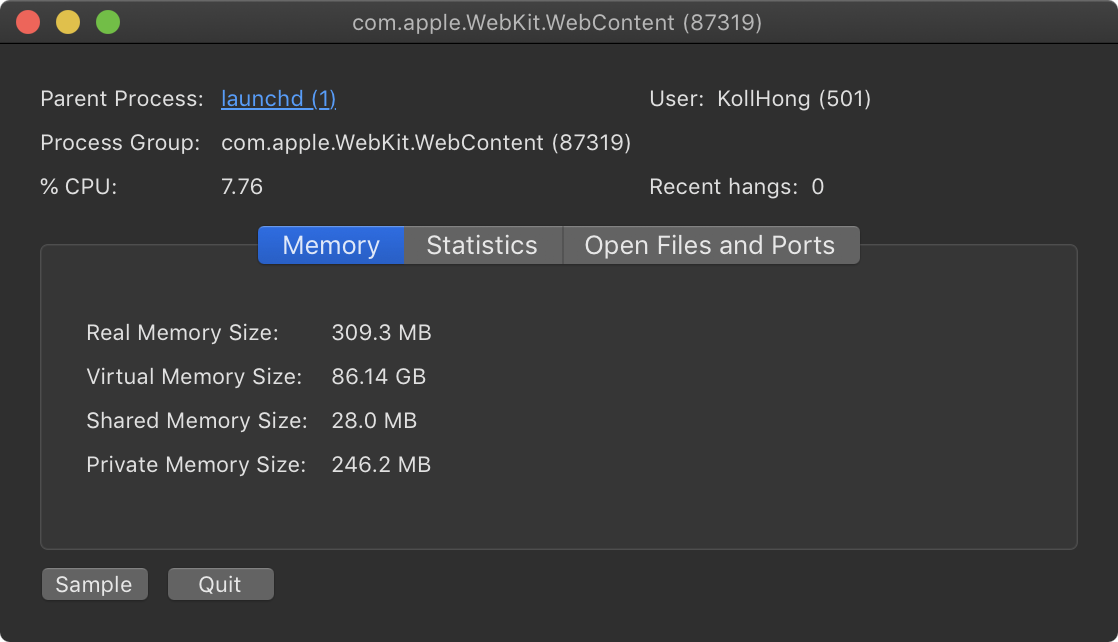Open the launchd (1) parent process link
Screen dimensions: 1118x642
(x=278, y=99)
